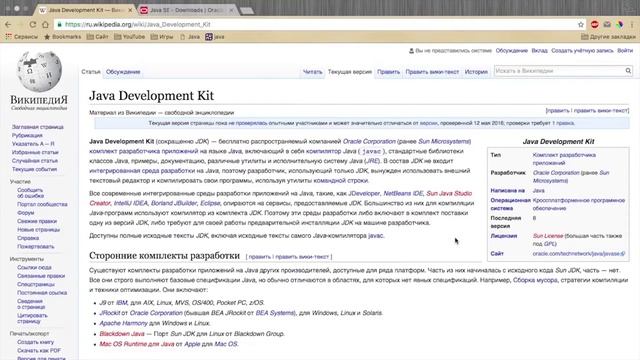Open Ссылки сюда in sidebar

point(34,267)
